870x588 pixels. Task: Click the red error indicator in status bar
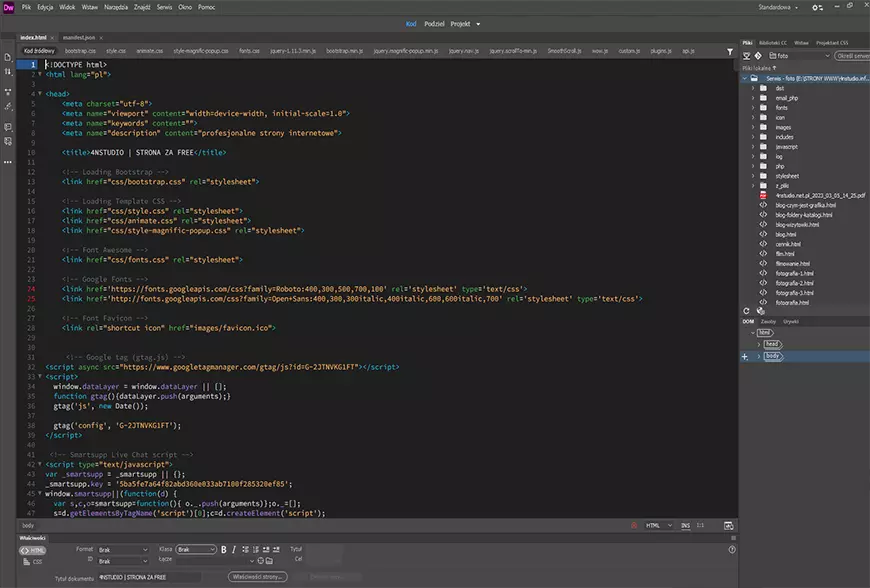pyautogui.click(x=634, y=525)
